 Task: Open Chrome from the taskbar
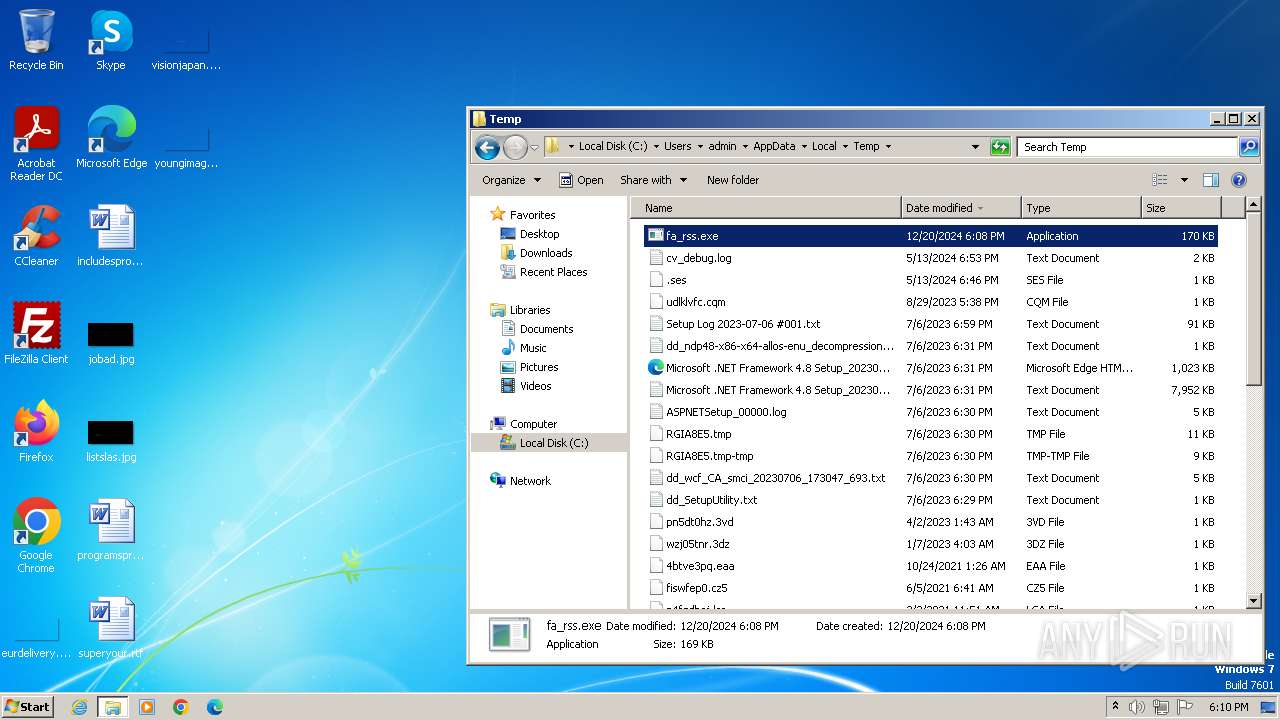[181, 707]
